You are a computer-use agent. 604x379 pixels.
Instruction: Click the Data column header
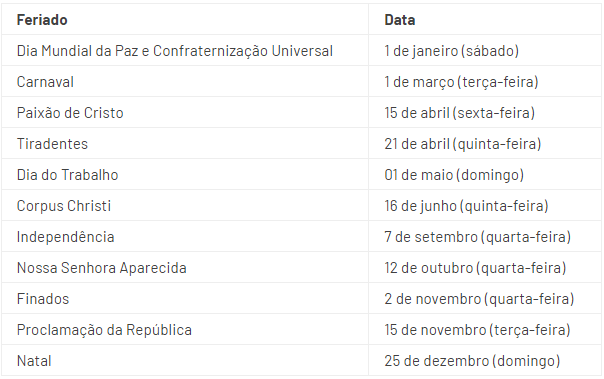click(399, 20)
